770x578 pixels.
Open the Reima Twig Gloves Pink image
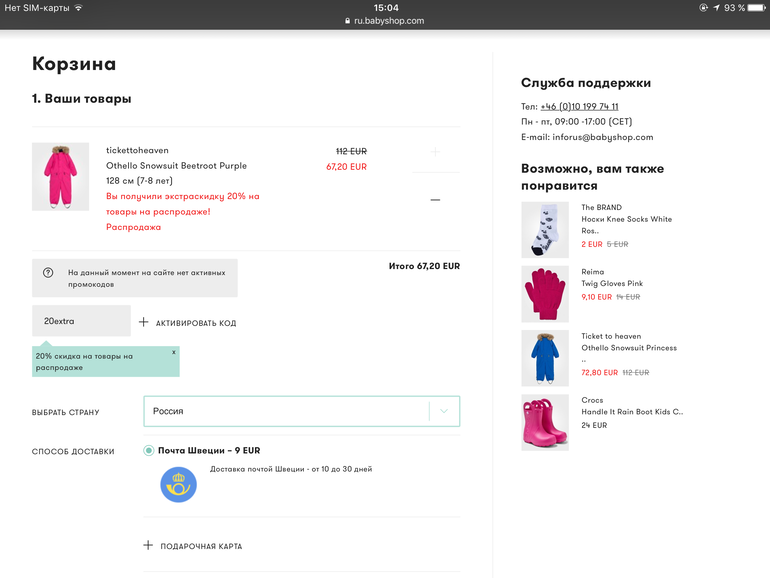(545, 294)
